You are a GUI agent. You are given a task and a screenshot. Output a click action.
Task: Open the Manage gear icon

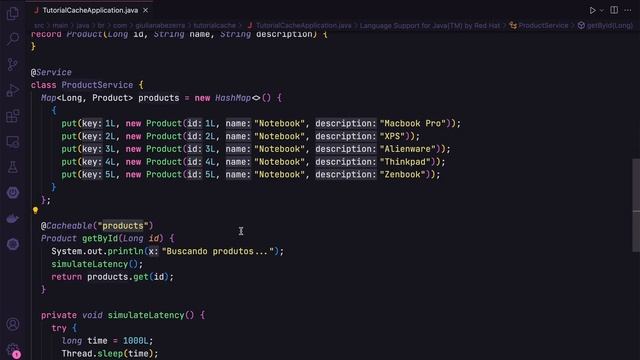click(x=13, y=349)
